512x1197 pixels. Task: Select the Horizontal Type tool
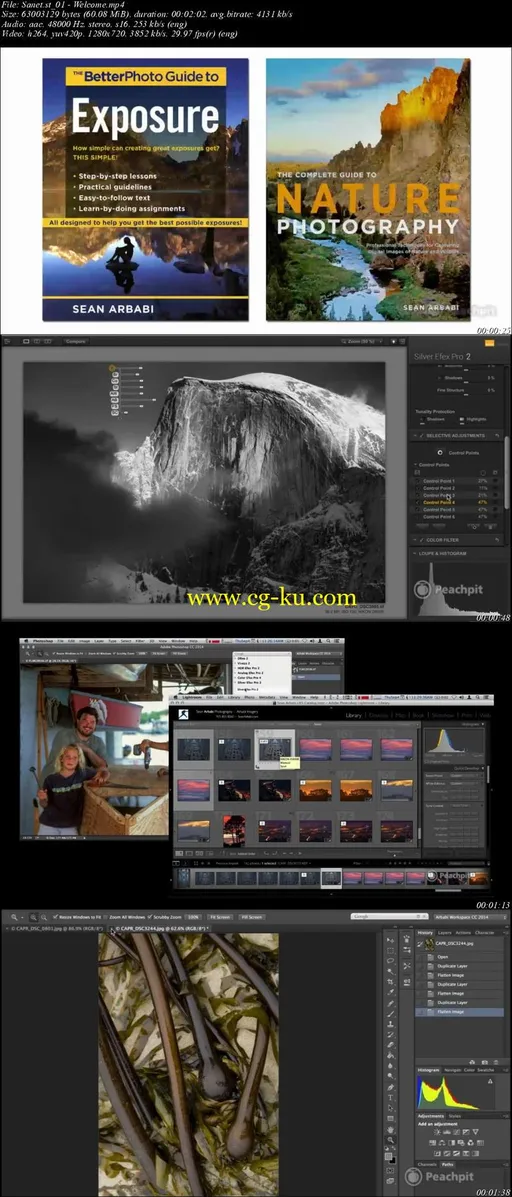point(390,1097)
